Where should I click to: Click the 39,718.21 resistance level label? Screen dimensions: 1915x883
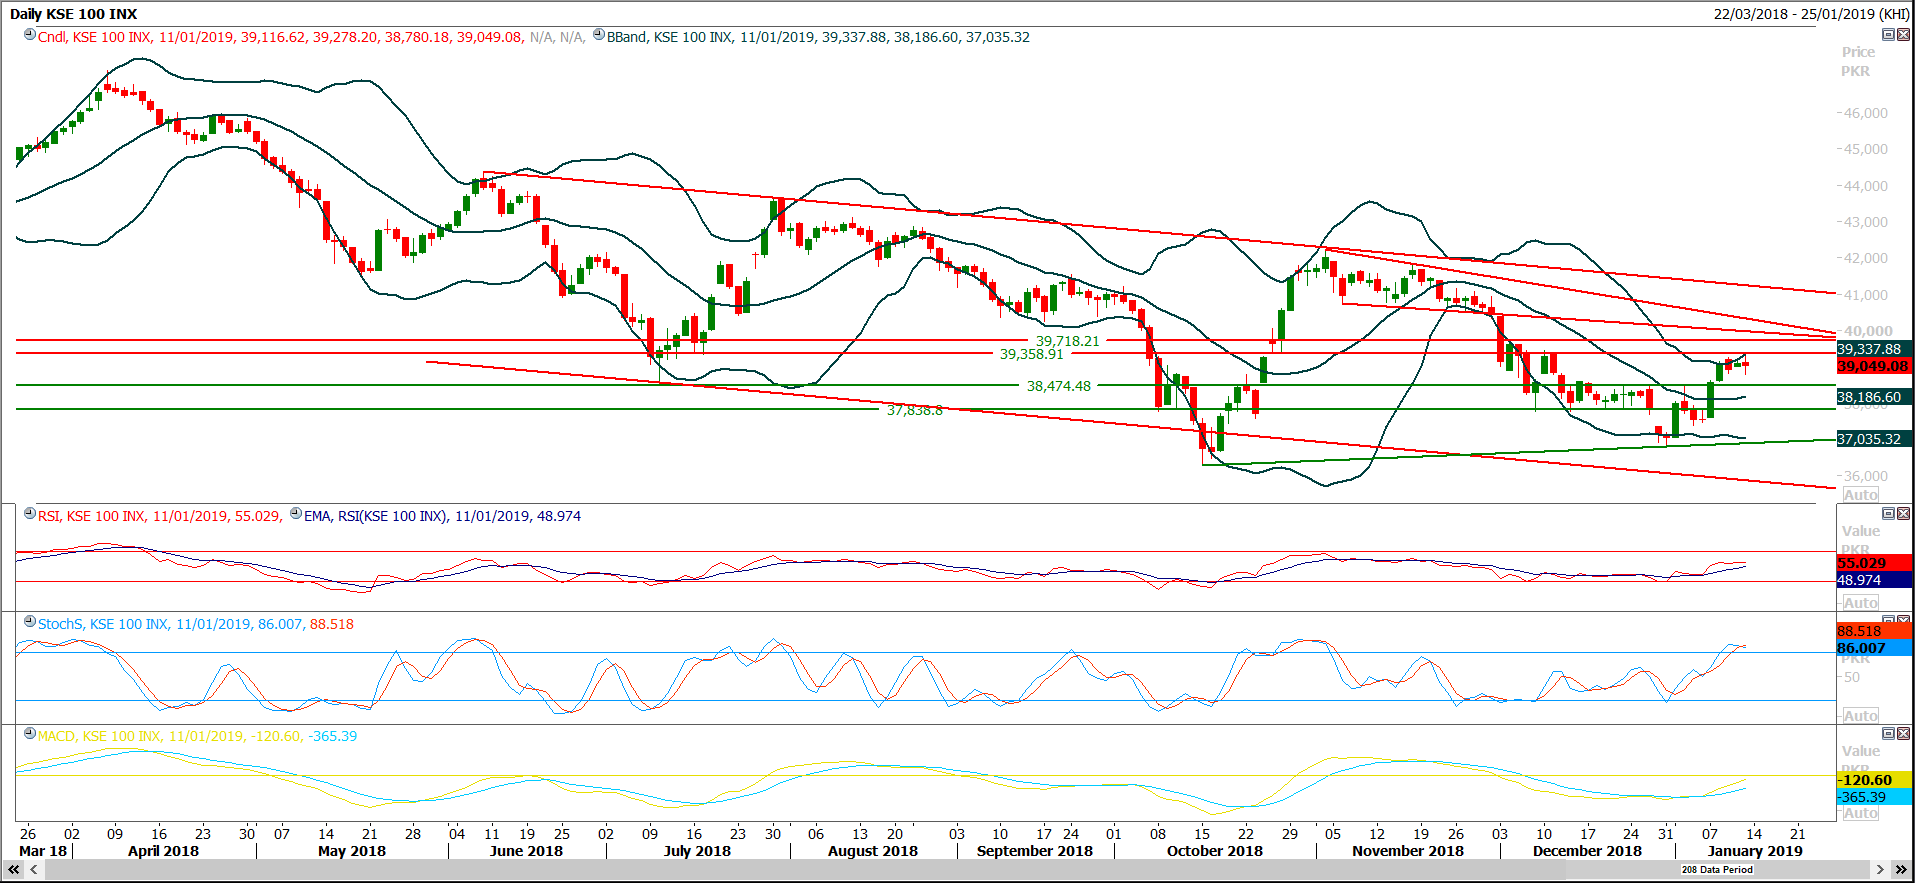(1067, 341)
